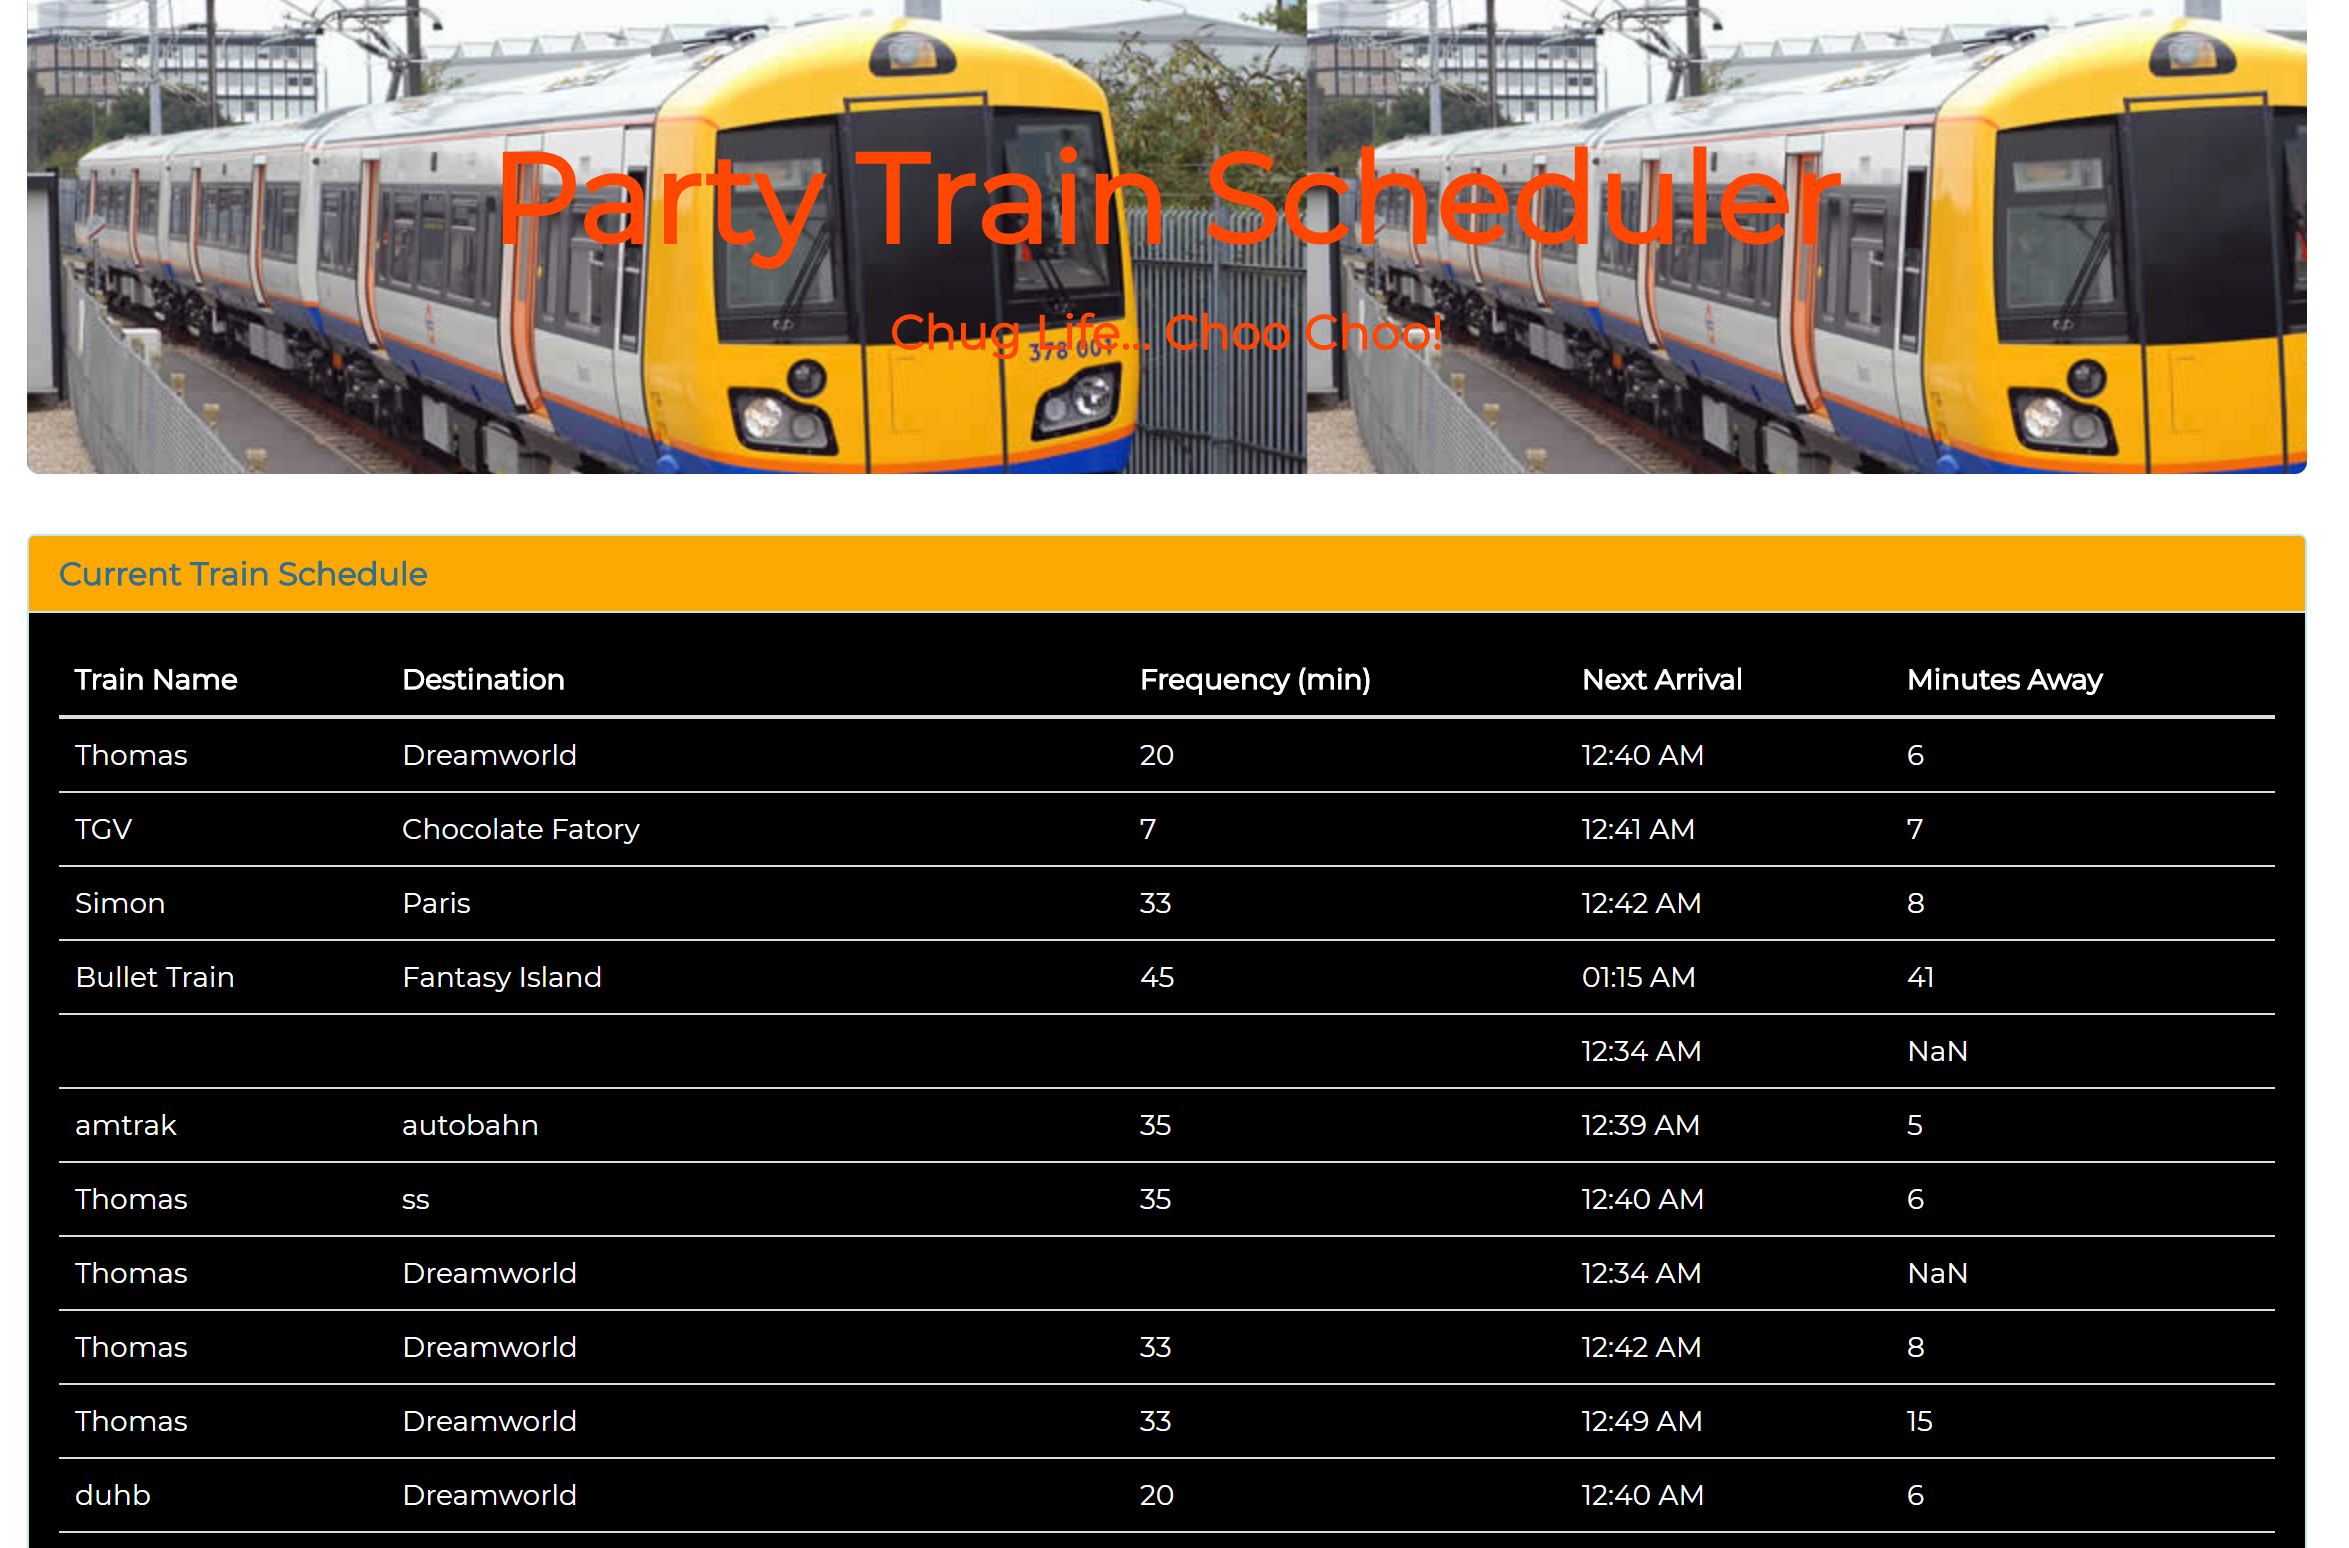2349x1548 pixels.
Task: Click the Chocolate Fatory destination cell
Action: point(520,829)
